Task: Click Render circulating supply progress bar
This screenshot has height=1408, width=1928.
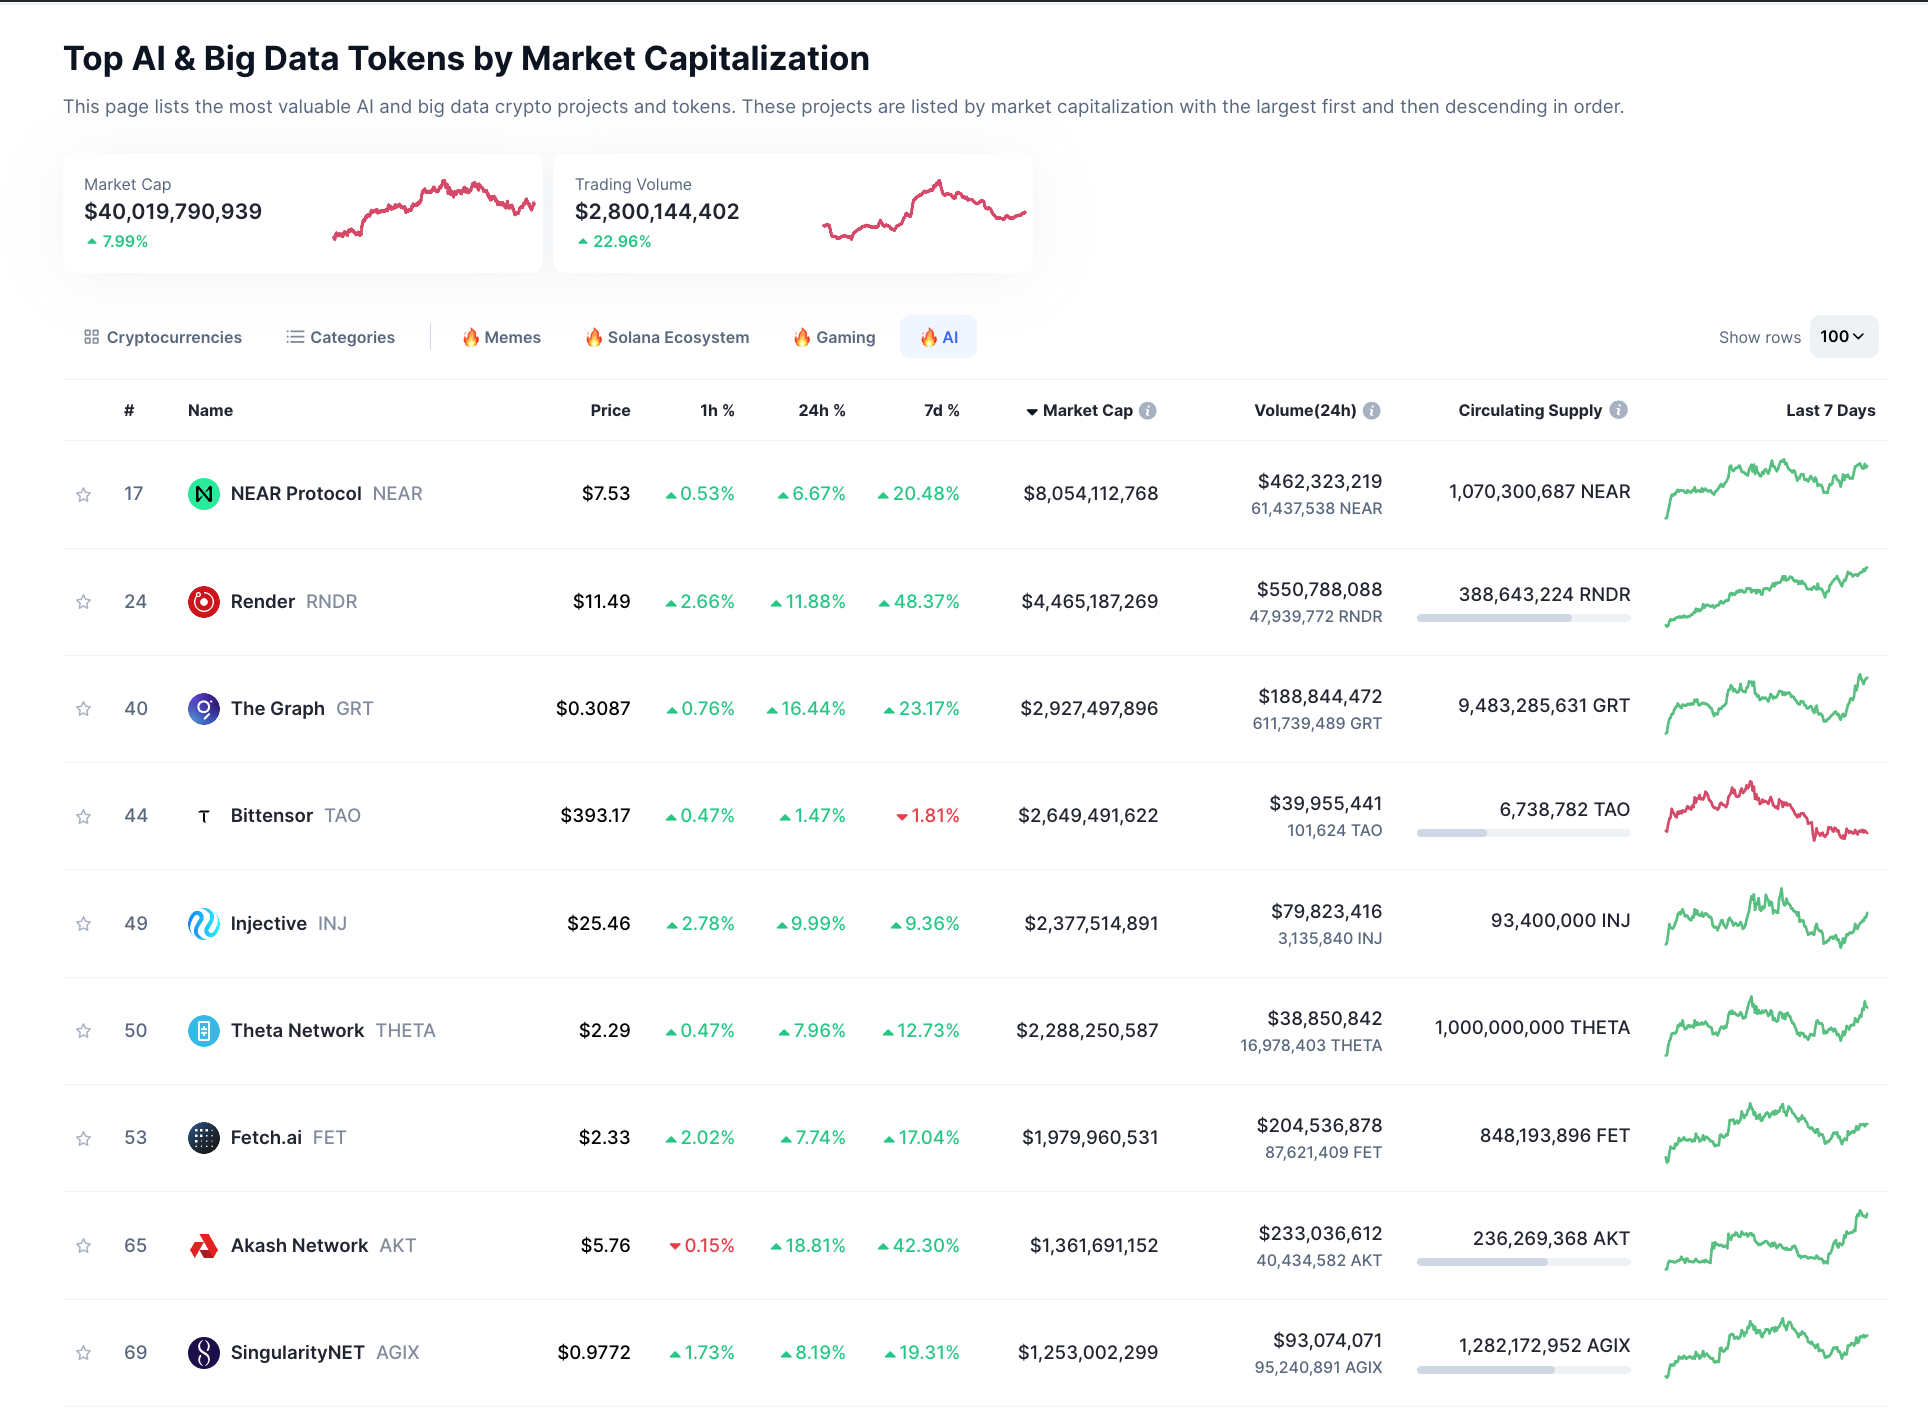Action: coord(1523,618)
